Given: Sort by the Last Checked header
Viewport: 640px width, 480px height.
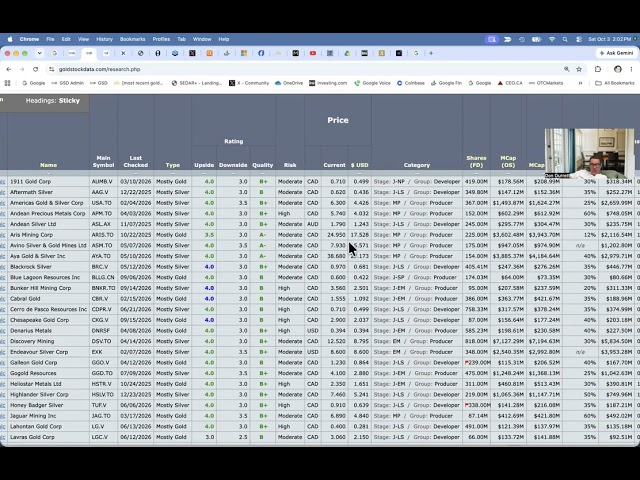Looking at the screenshot, I should (136, 161).
